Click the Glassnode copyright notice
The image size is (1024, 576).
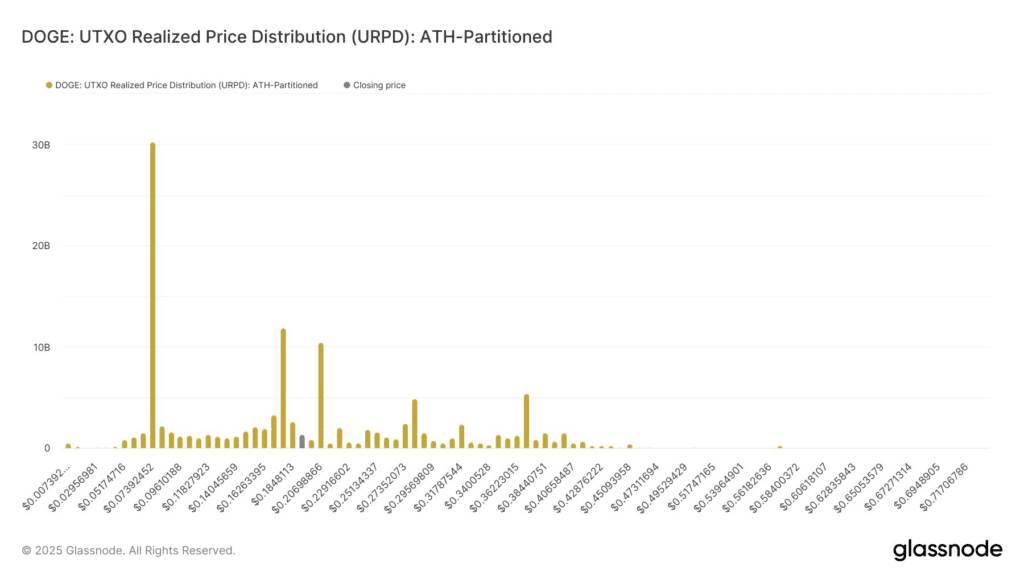click(128, 550)
